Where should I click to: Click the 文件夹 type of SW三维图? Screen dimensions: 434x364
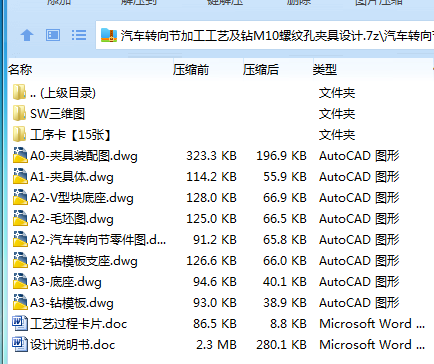[337, 114]
